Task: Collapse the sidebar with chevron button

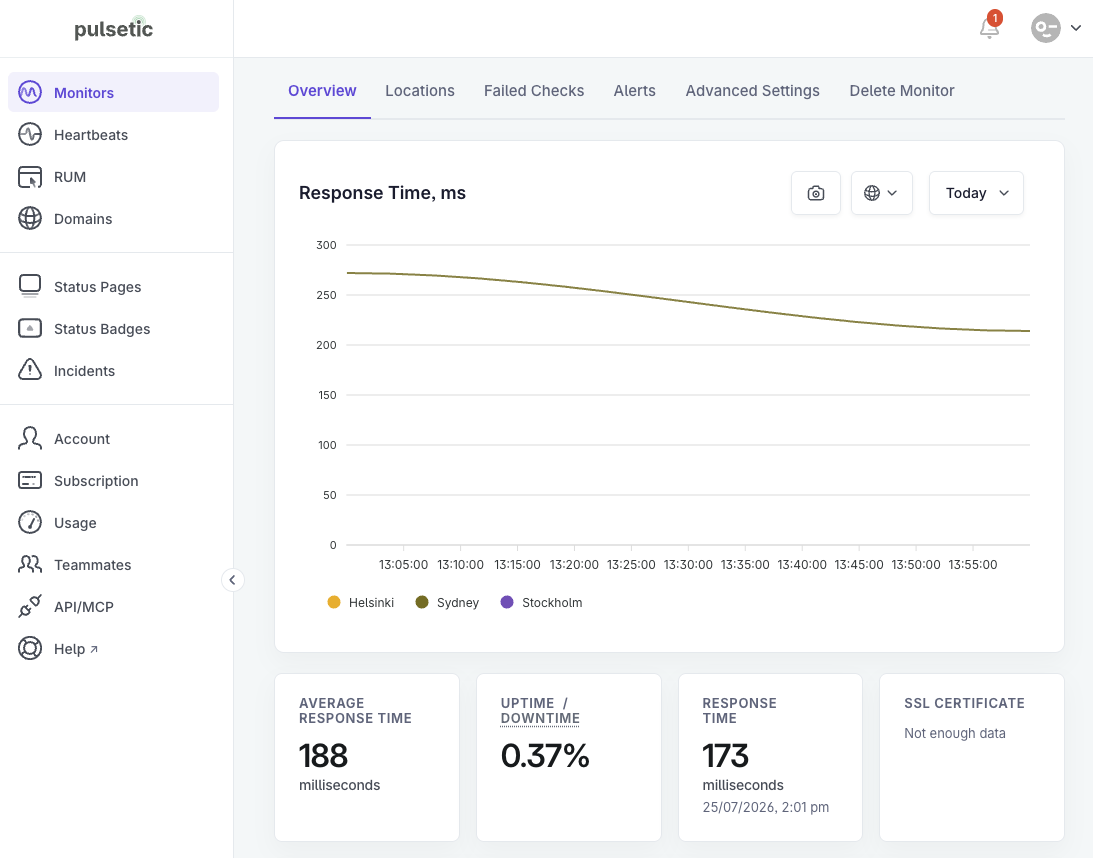Action: pos(233,580)
